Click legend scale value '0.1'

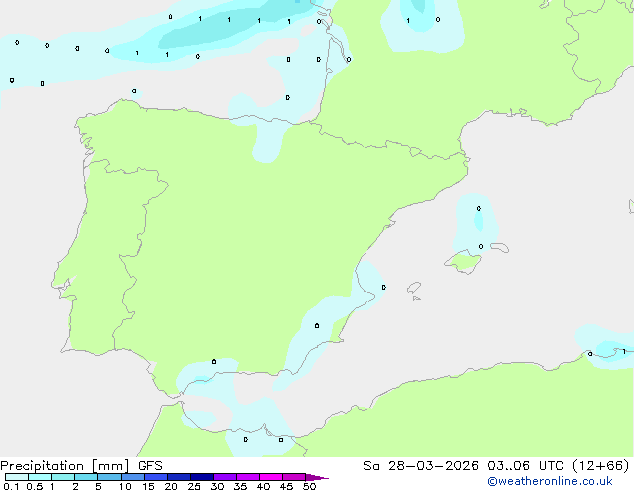click(x=11, y=486)
